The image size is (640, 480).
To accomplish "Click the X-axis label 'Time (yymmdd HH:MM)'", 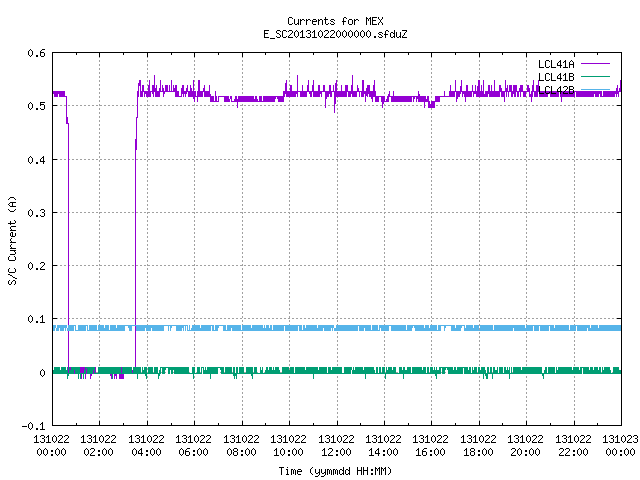I will 335,471.
